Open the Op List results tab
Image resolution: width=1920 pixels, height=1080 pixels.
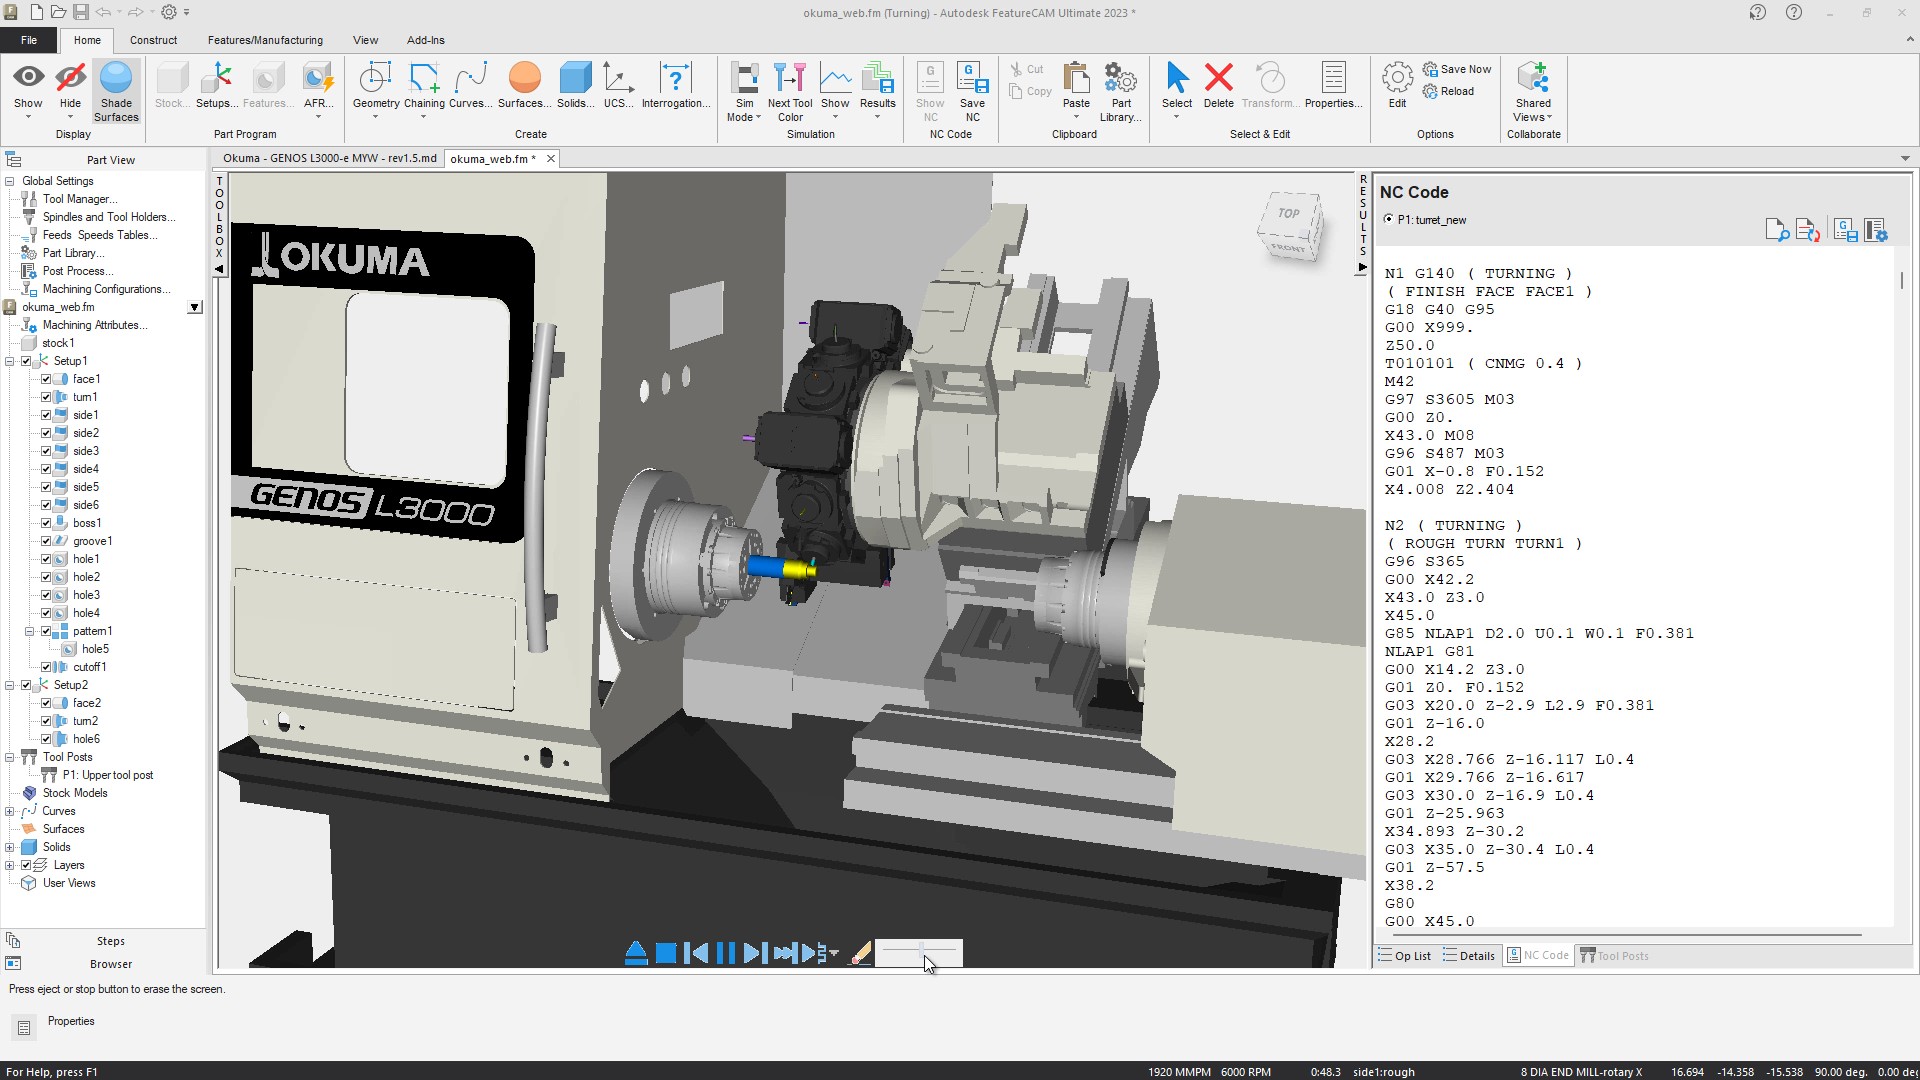pyautogui.click(x=1405, y=956)
